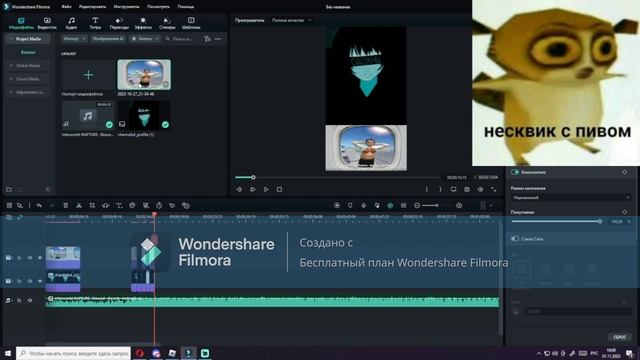Lock the top video track
The height and width of the screenshot is (360, 640).
[19, 258]
